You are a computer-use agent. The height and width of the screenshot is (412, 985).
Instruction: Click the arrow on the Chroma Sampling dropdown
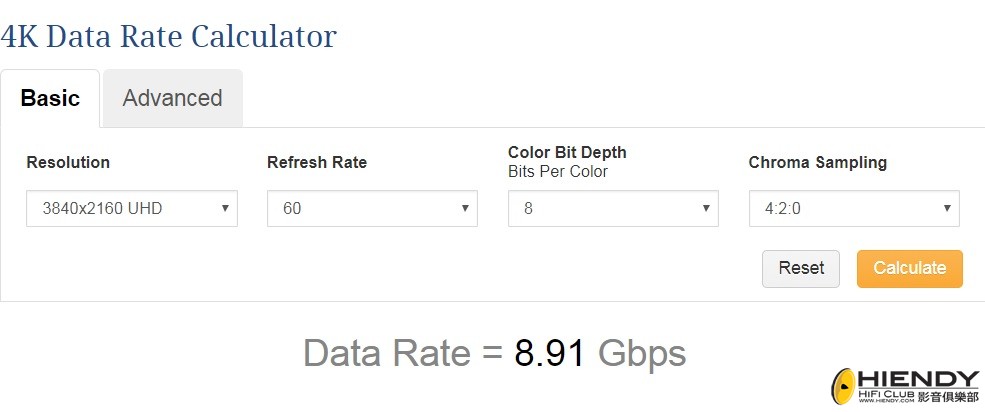(x=947, y=209)
